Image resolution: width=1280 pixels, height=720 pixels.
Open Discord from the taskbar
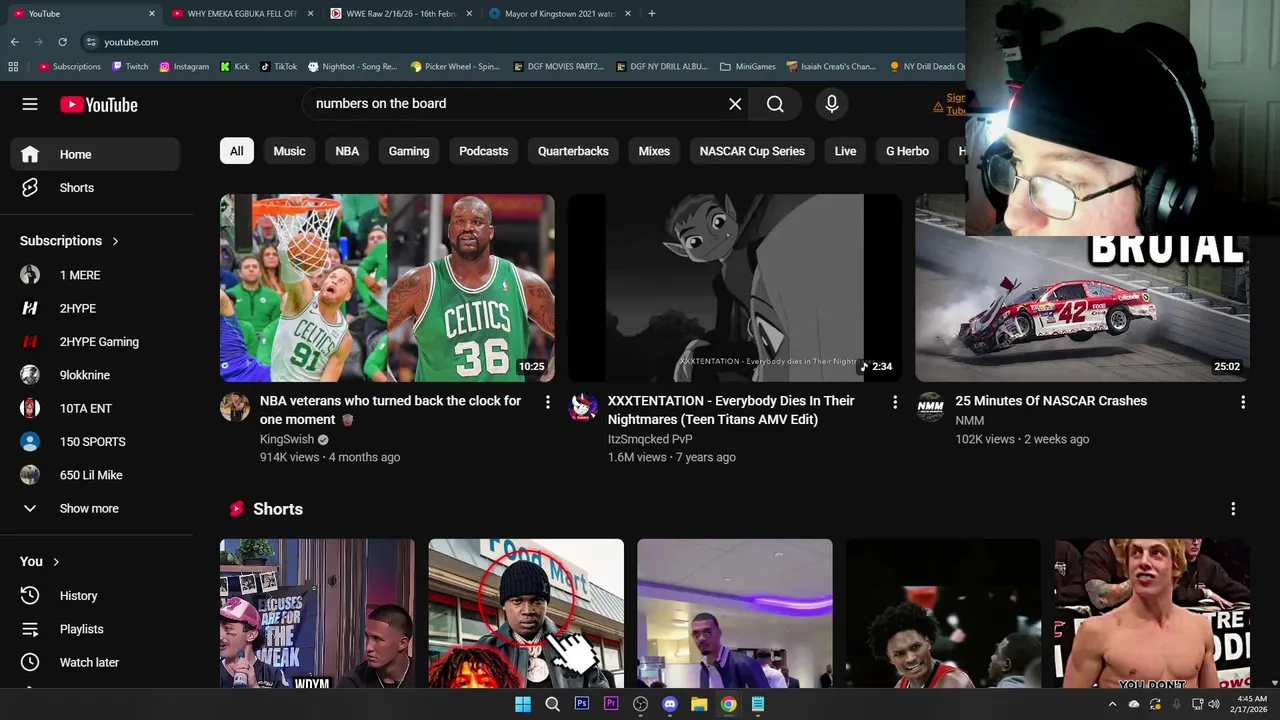point(670,704)
